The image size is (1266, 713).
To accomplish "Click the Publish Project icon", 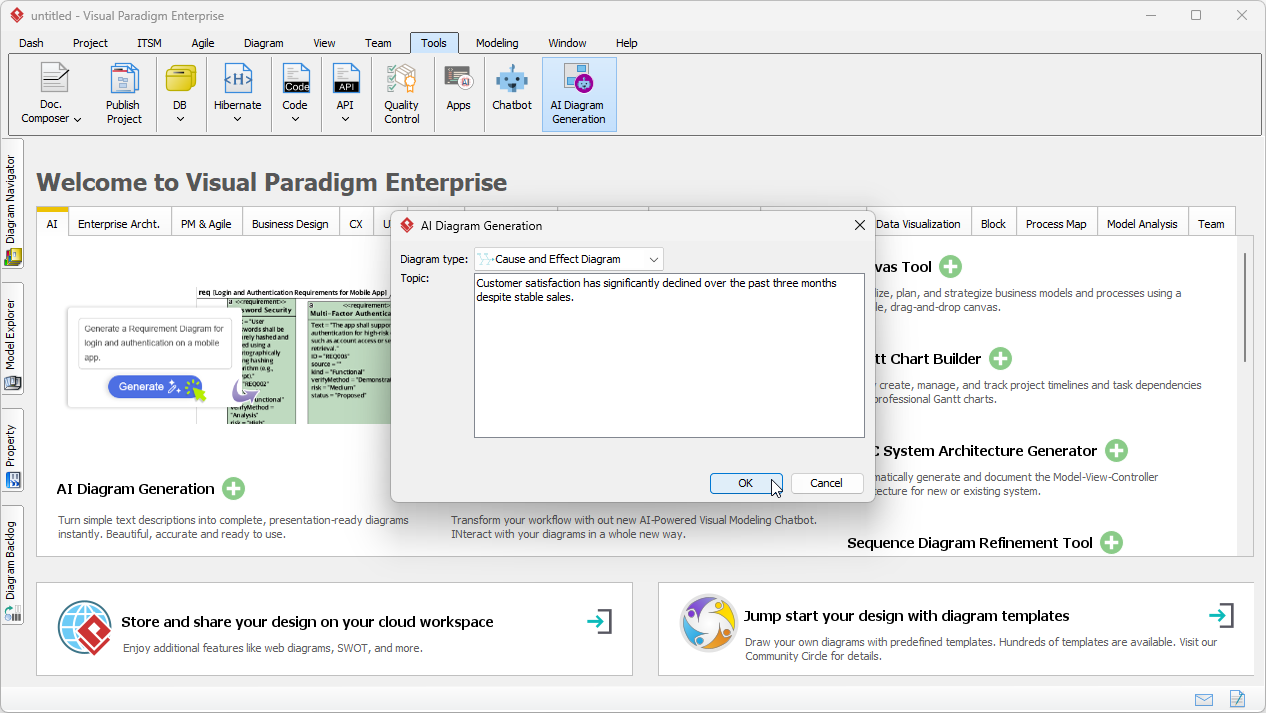I will (124, 94).
